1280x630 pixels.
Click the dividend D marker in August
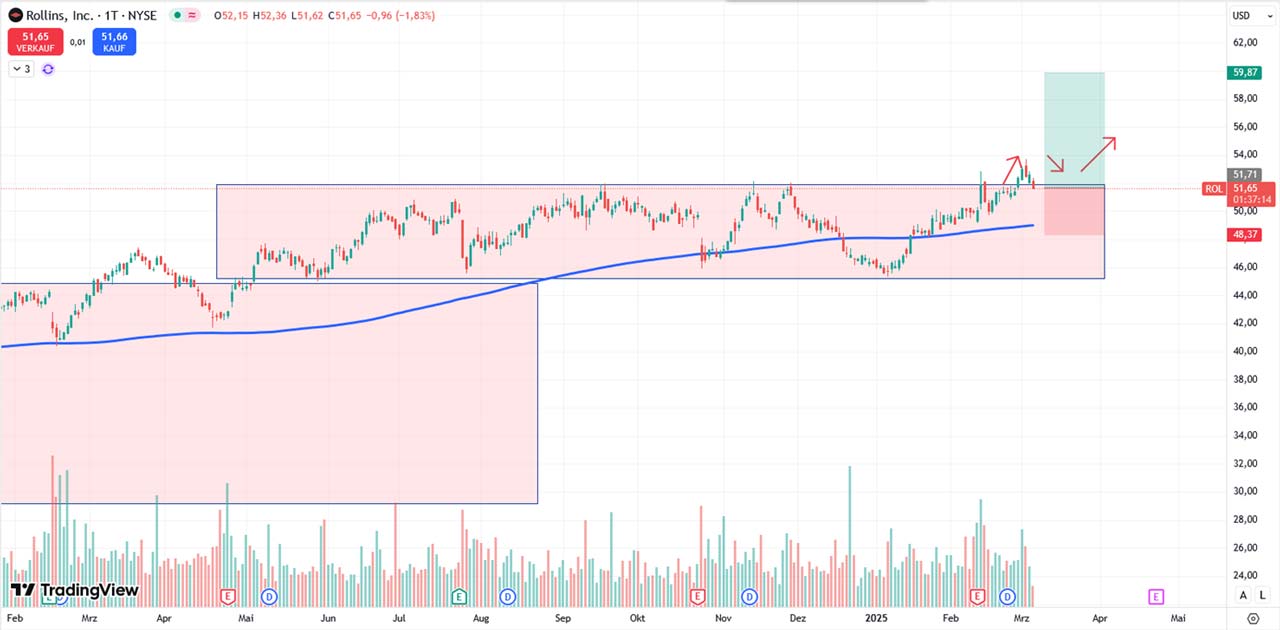(x=507, y=597)
